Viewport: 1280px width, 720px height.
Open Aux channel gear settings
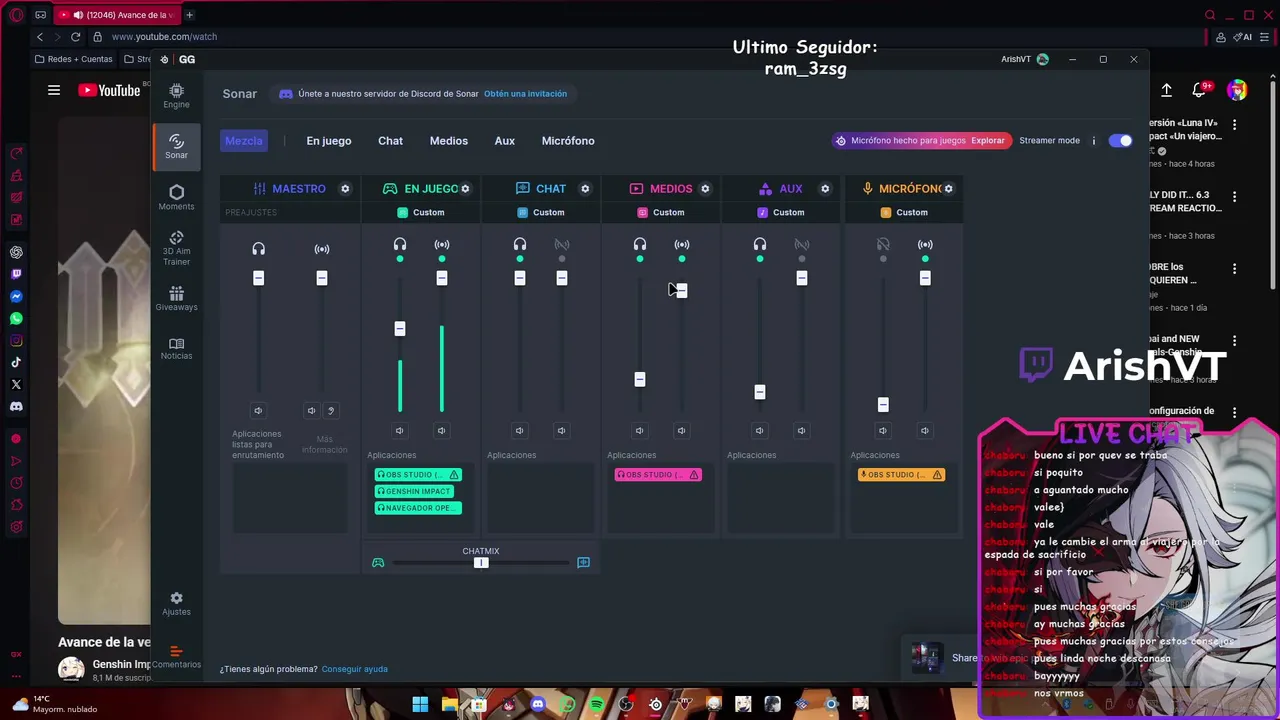click(x=825, y=188)
